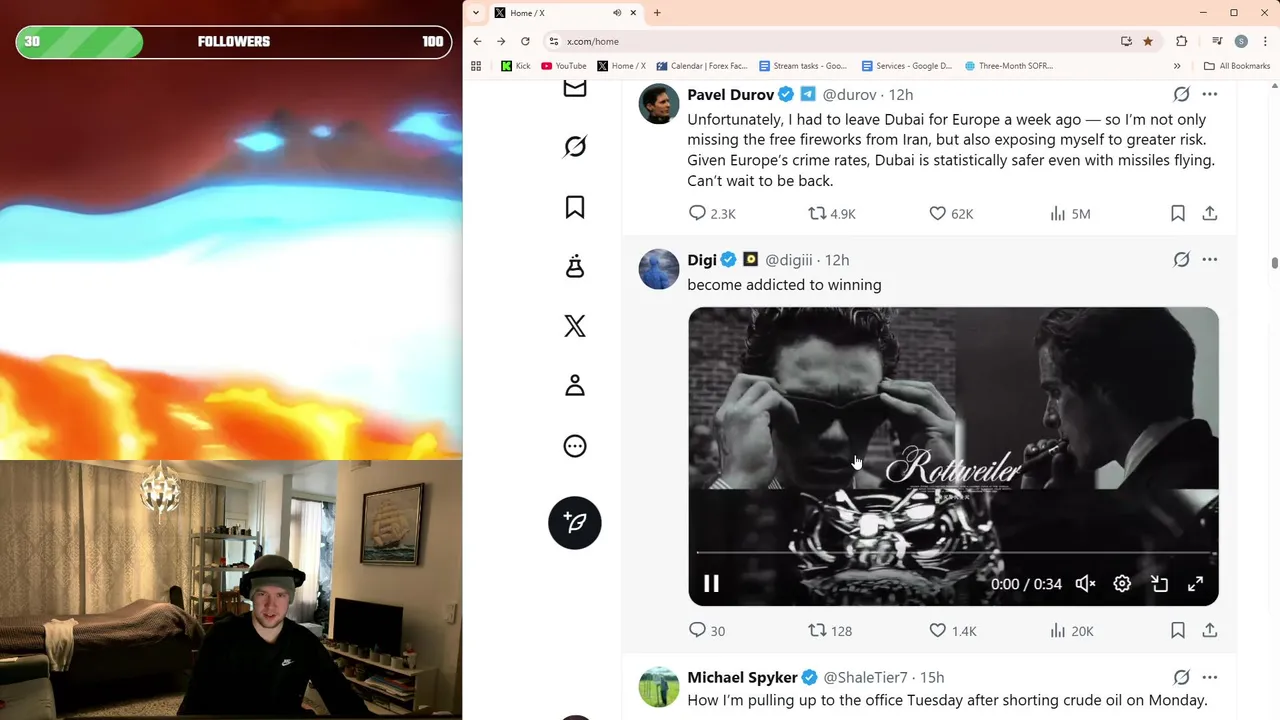Open more options on Durov's post
1280x720 pixels.
(1210, 94)
